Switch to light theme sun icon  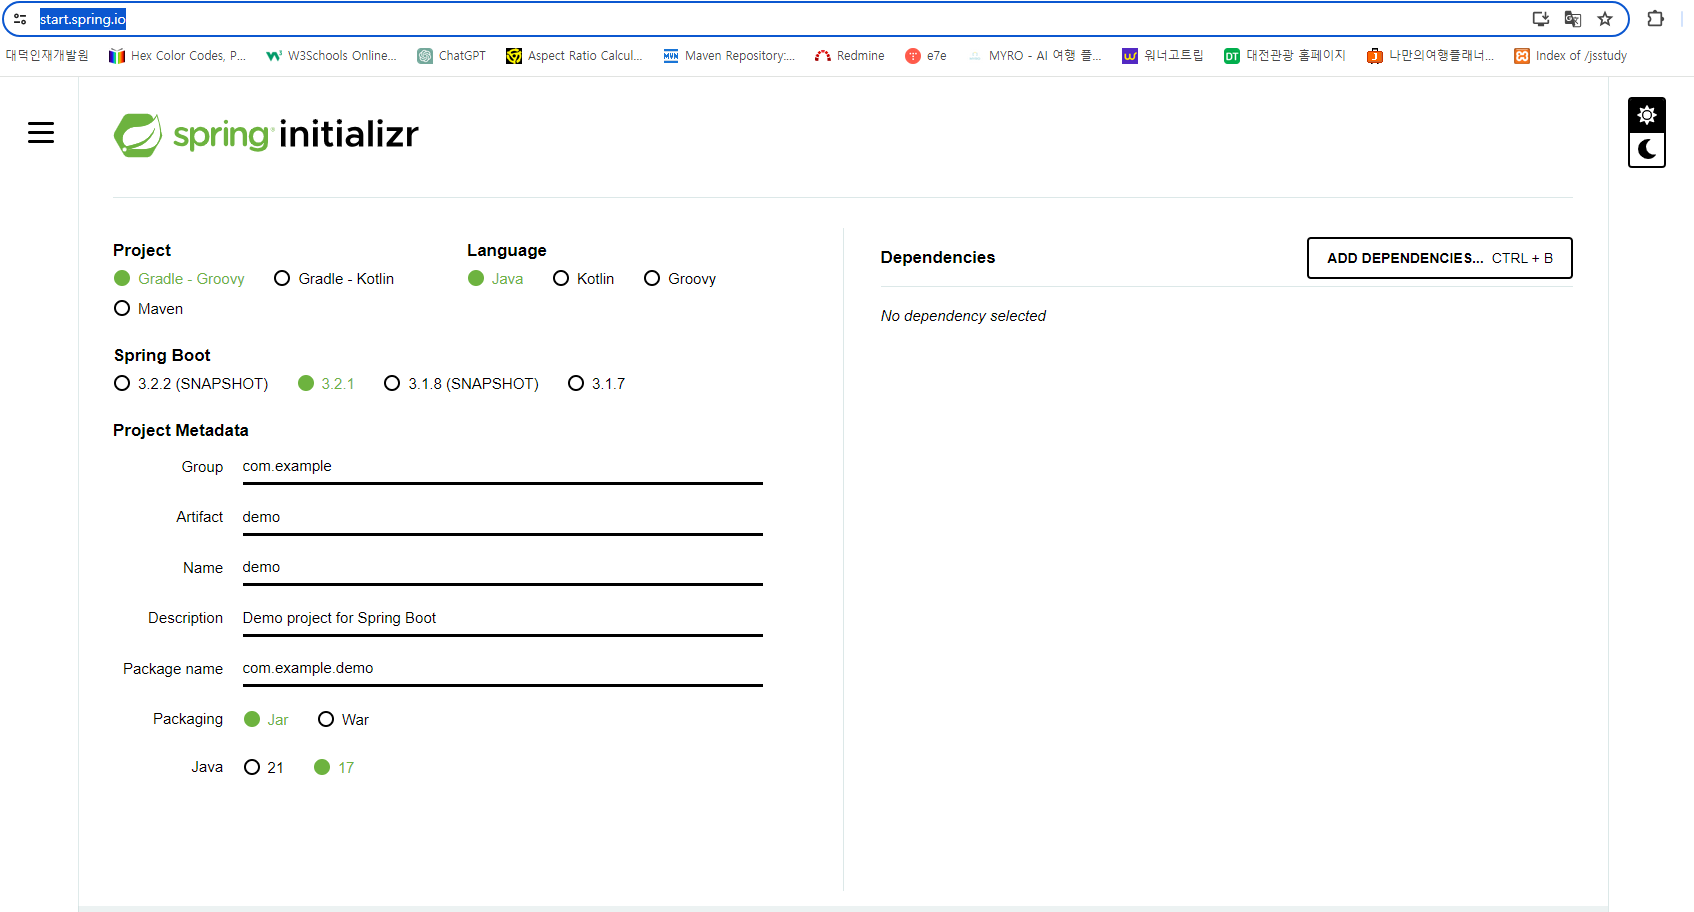1647,115
